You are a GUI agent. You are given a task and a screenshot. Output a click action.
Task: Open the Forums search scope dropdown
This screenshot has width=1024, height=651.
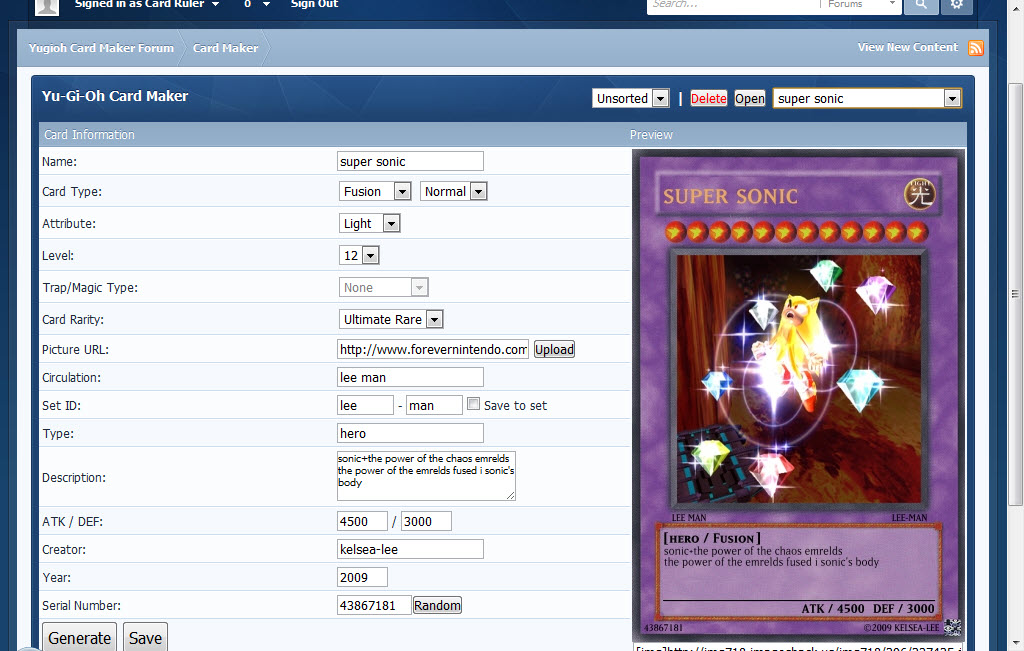coord(861,4)
